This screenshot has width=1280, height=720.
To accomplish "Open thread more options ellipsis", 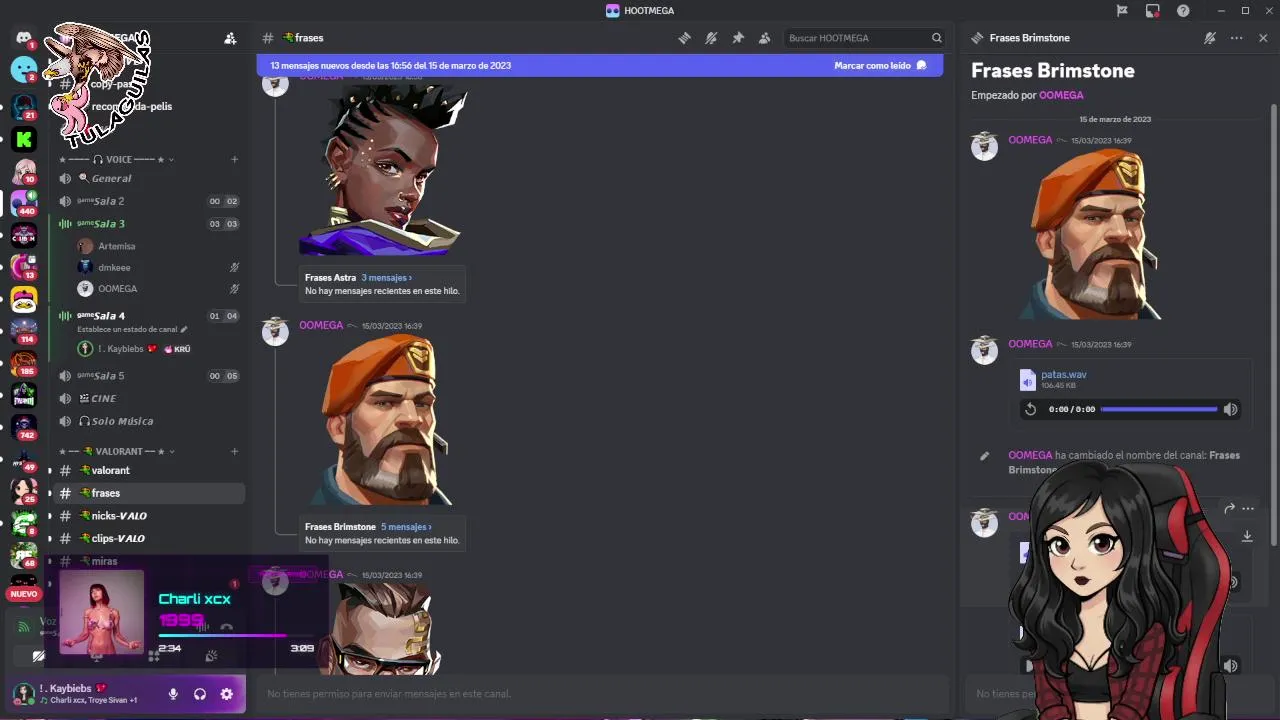I will coord(1237,38).
